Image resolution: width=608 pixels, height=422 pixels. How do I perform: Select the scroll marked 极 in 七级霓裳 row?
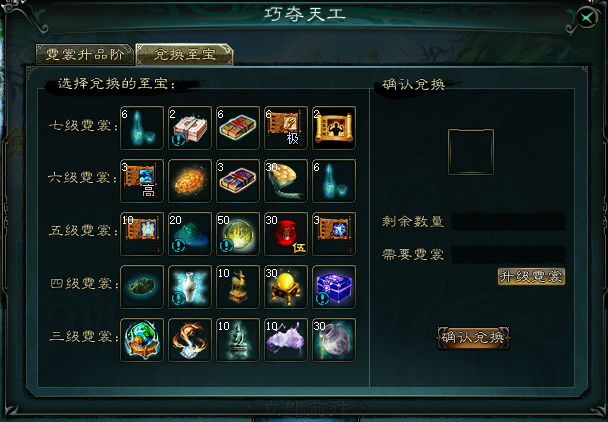pos(286,128)
